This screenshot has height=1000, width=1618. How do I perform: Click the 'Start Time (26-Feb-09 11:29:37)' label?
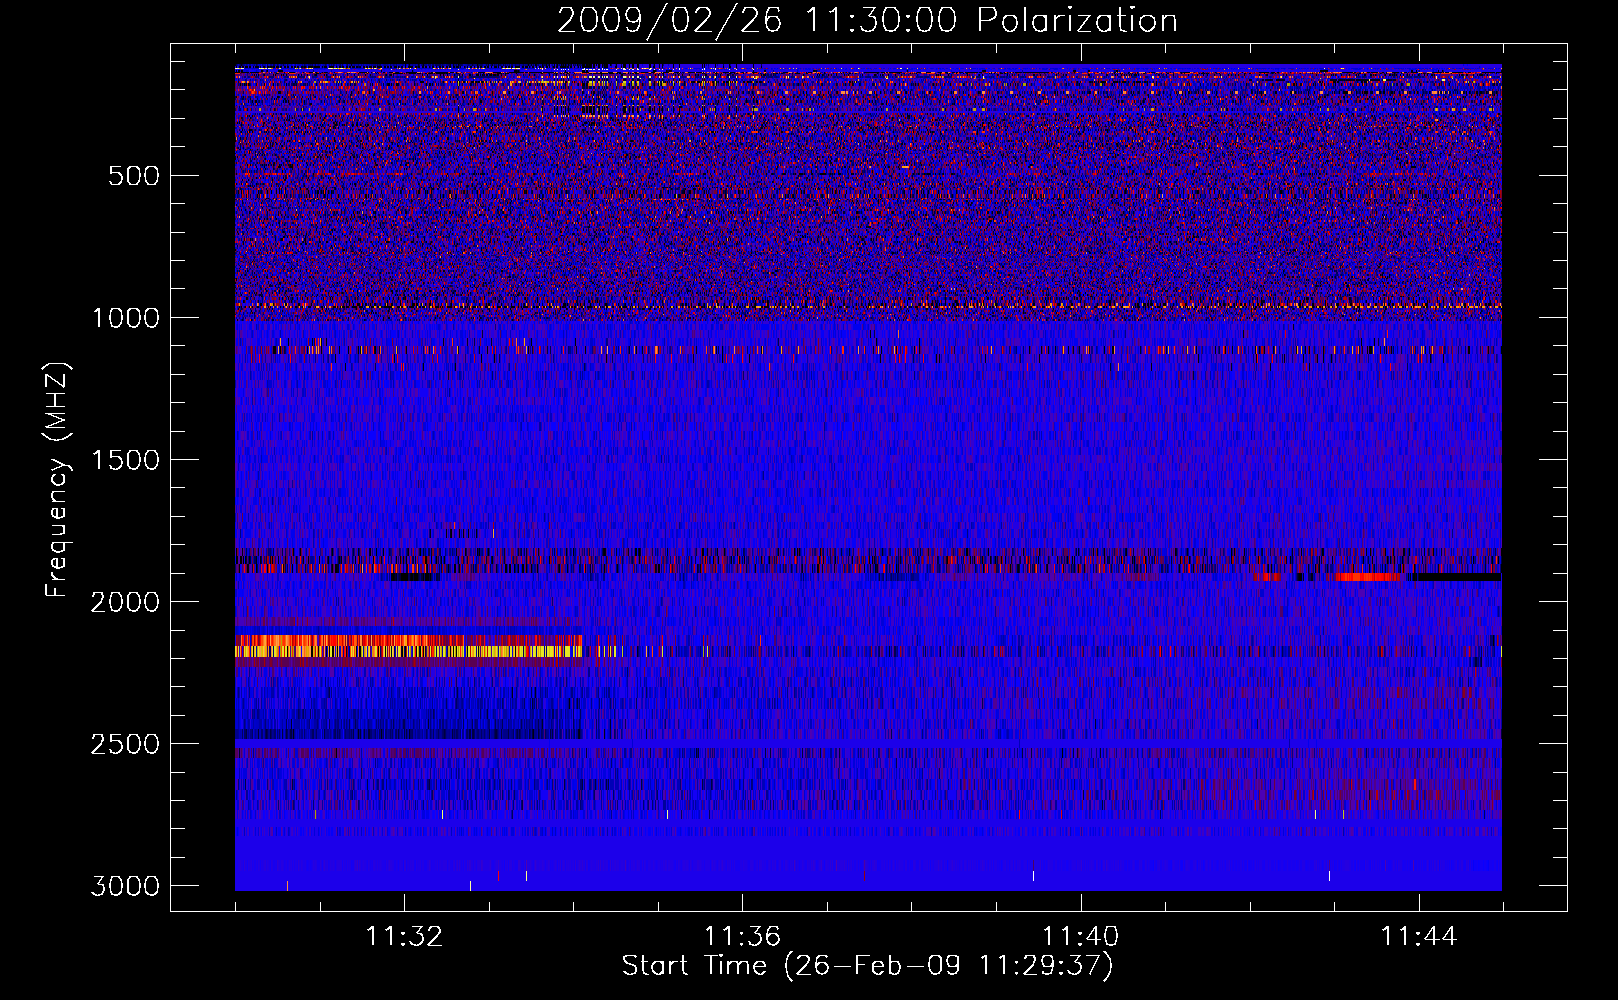867,966
